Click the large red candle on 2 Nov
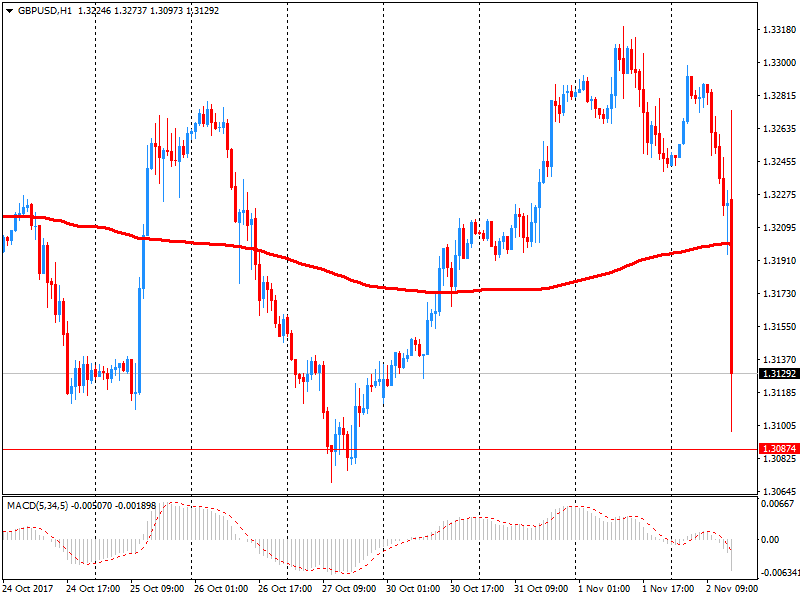The width and height of the screenshot is (800, 600). (x=732, y=286)
